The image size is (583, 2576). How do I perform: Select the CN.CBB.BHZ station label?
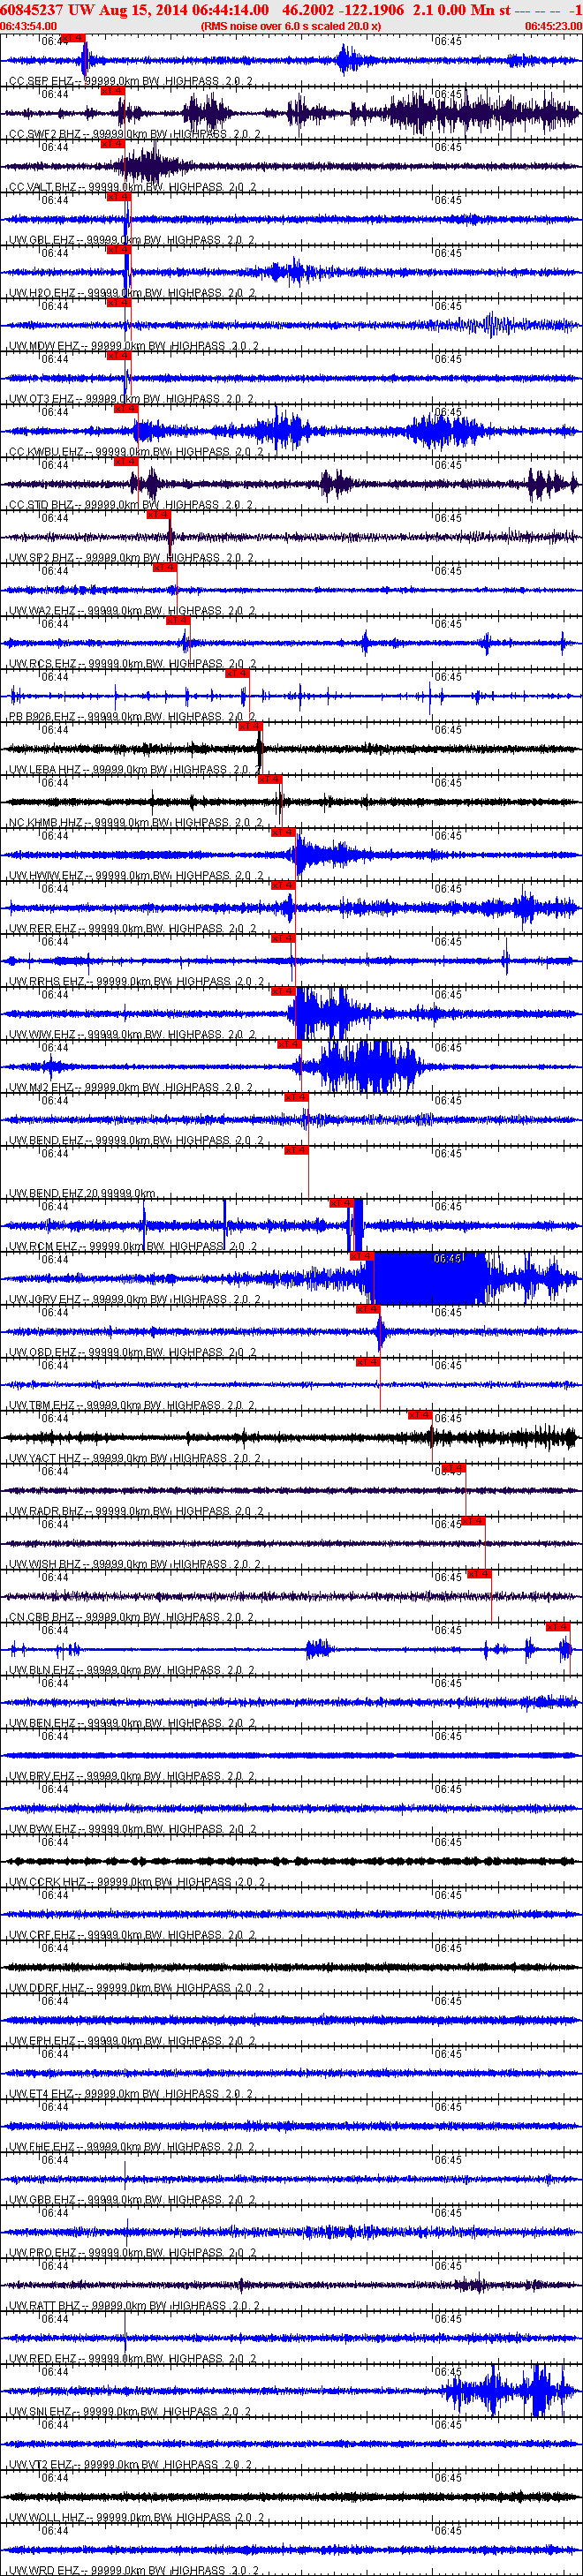tap(131, 1618)
